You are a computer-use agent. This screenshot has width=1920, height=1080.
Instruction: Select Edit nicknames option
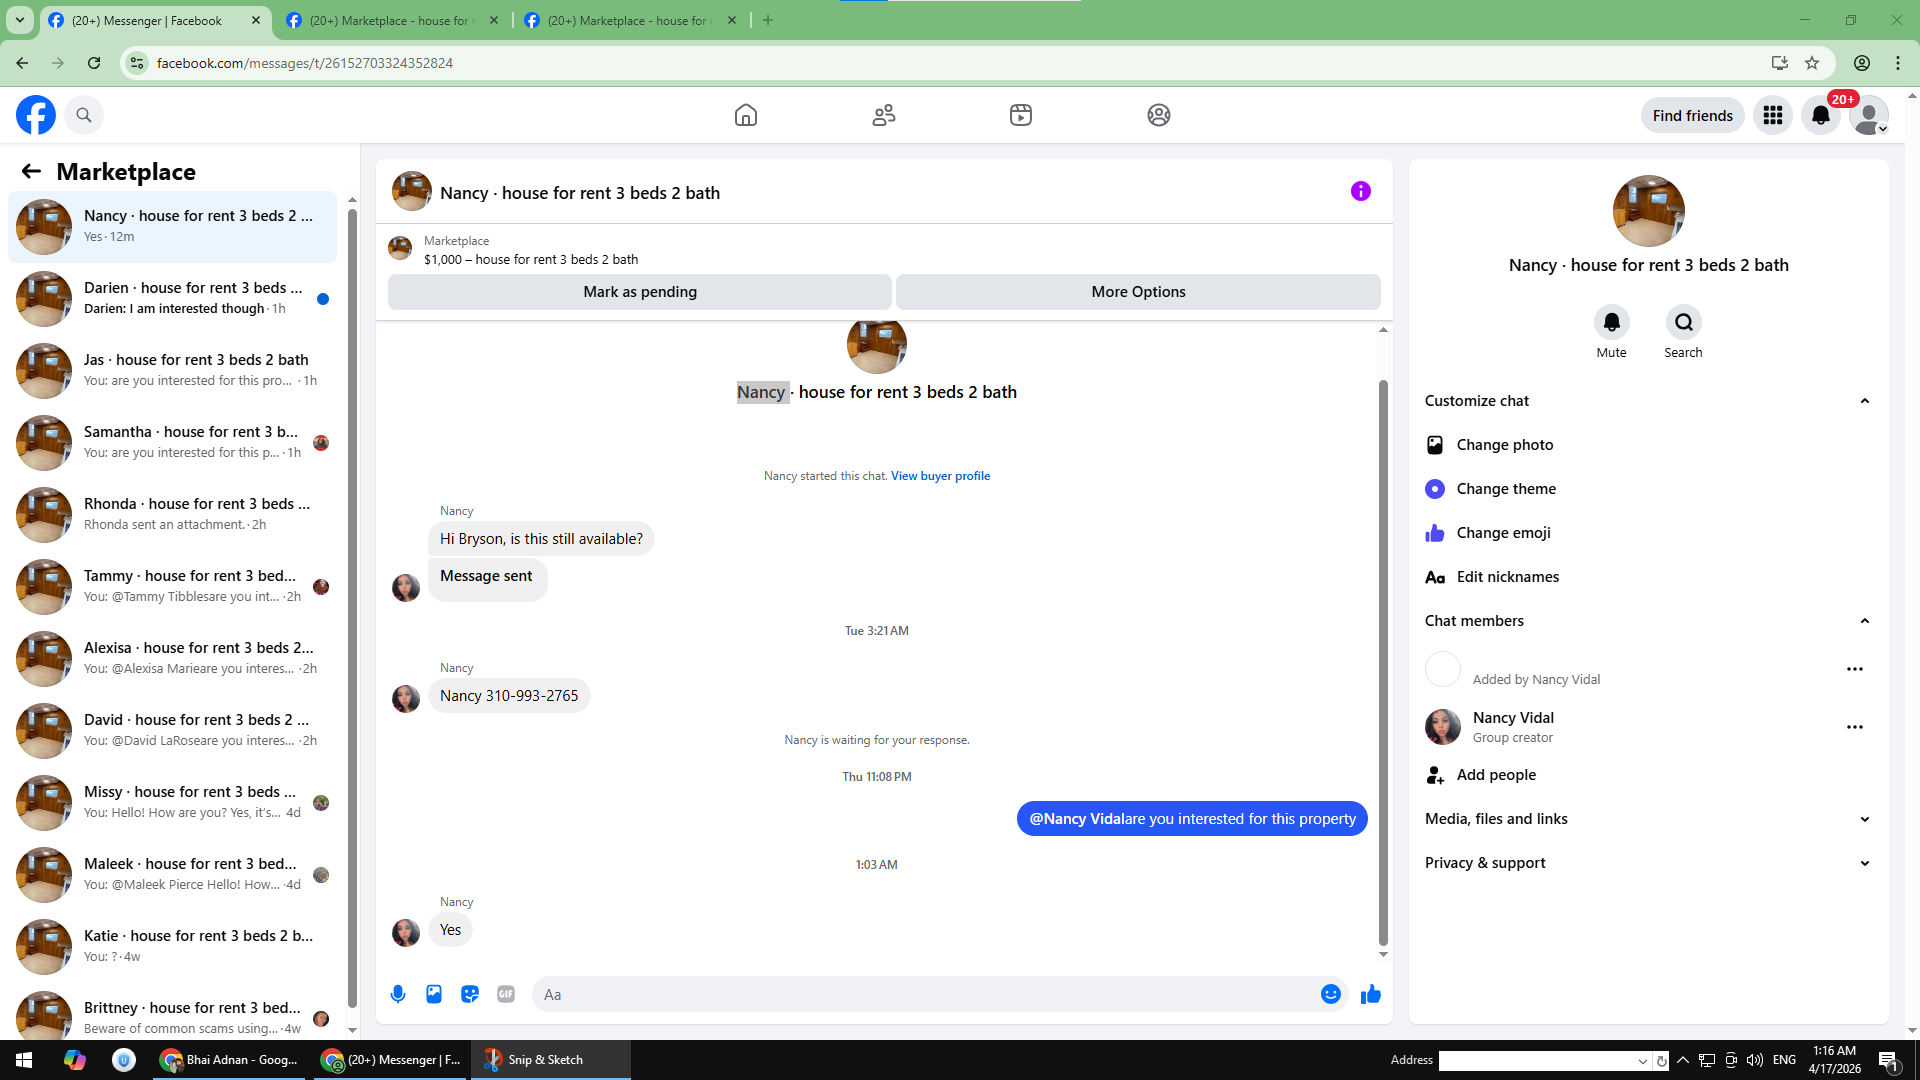(1648, 577)
